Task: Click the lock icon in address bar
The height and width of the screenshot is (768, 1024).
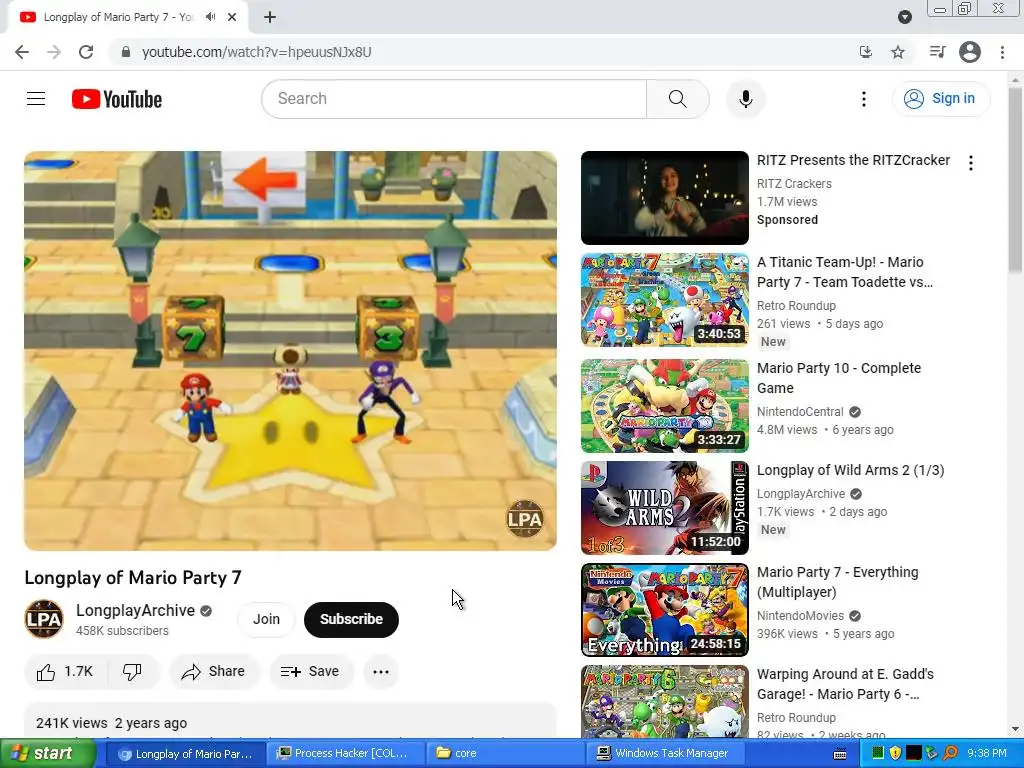Action: [126, 52]
